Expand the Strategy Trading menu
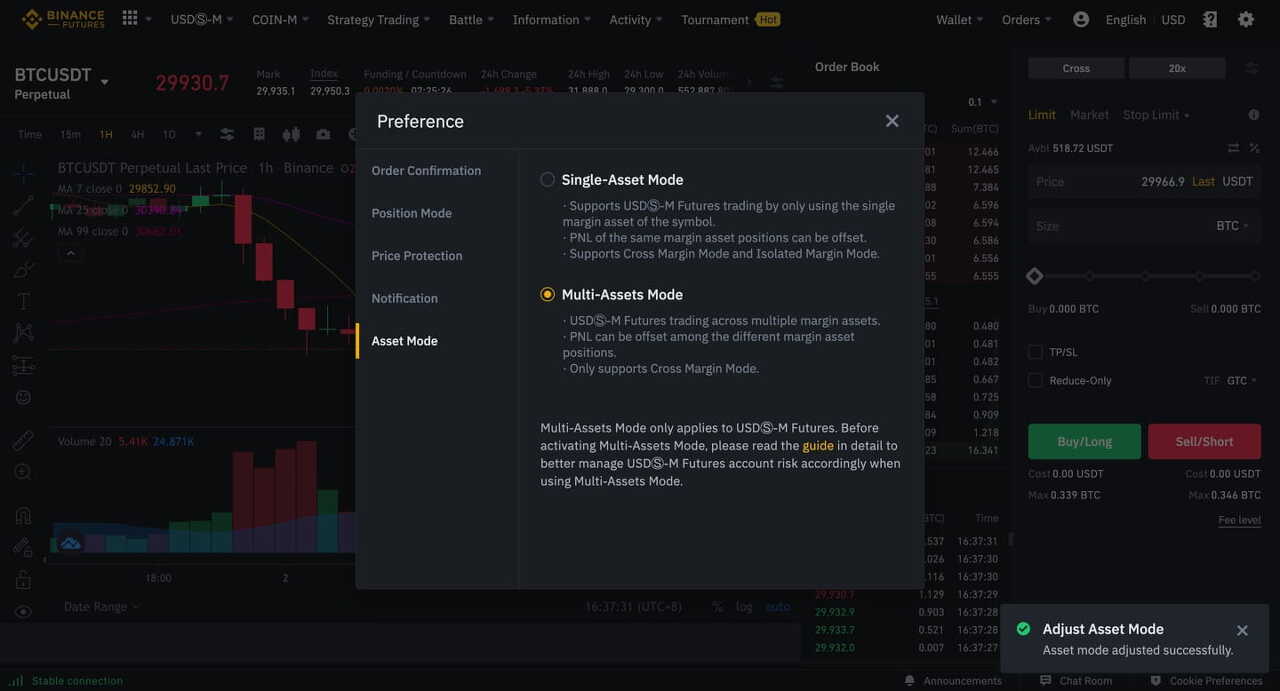The width and height of the screenshot is (1280, 691). pos(378,19)
